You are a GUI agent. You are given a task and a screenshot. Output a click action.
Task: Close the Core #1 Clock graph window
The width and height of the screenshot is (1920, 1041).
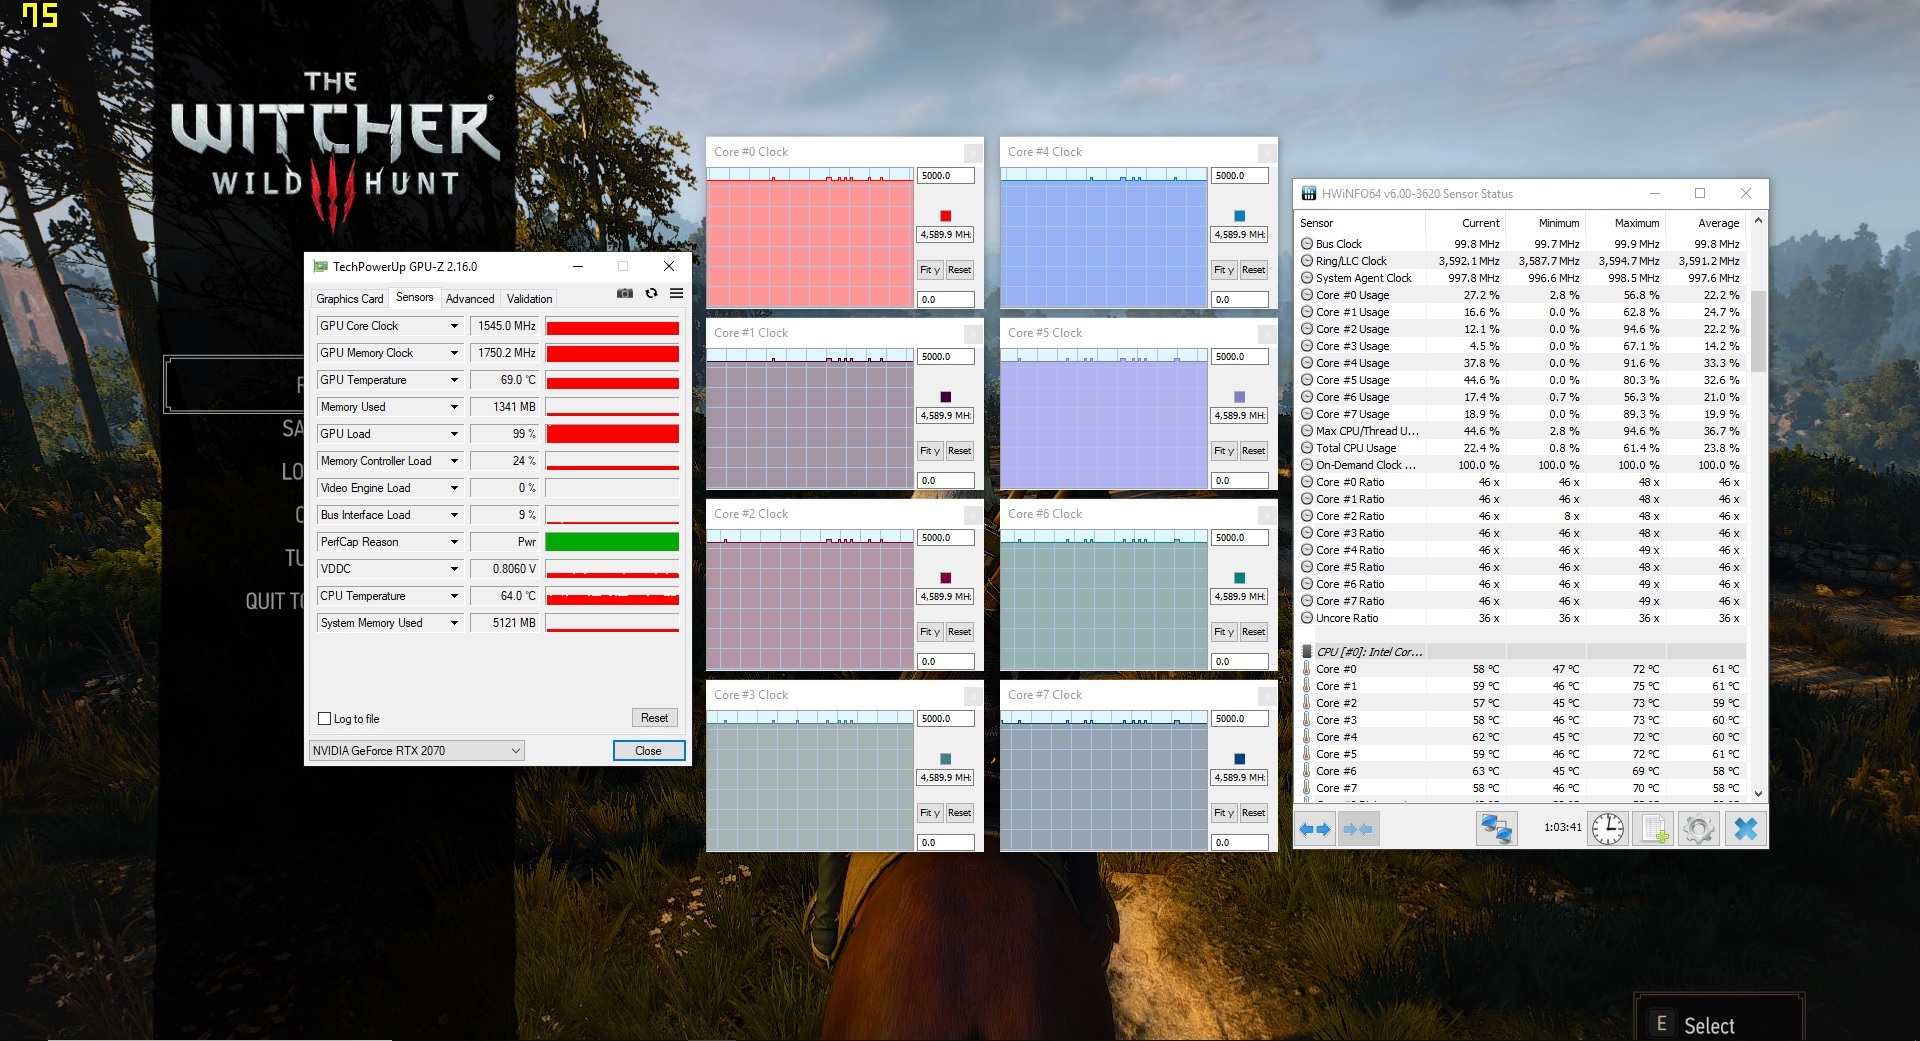pyautogui.click(x=972, y=333)
